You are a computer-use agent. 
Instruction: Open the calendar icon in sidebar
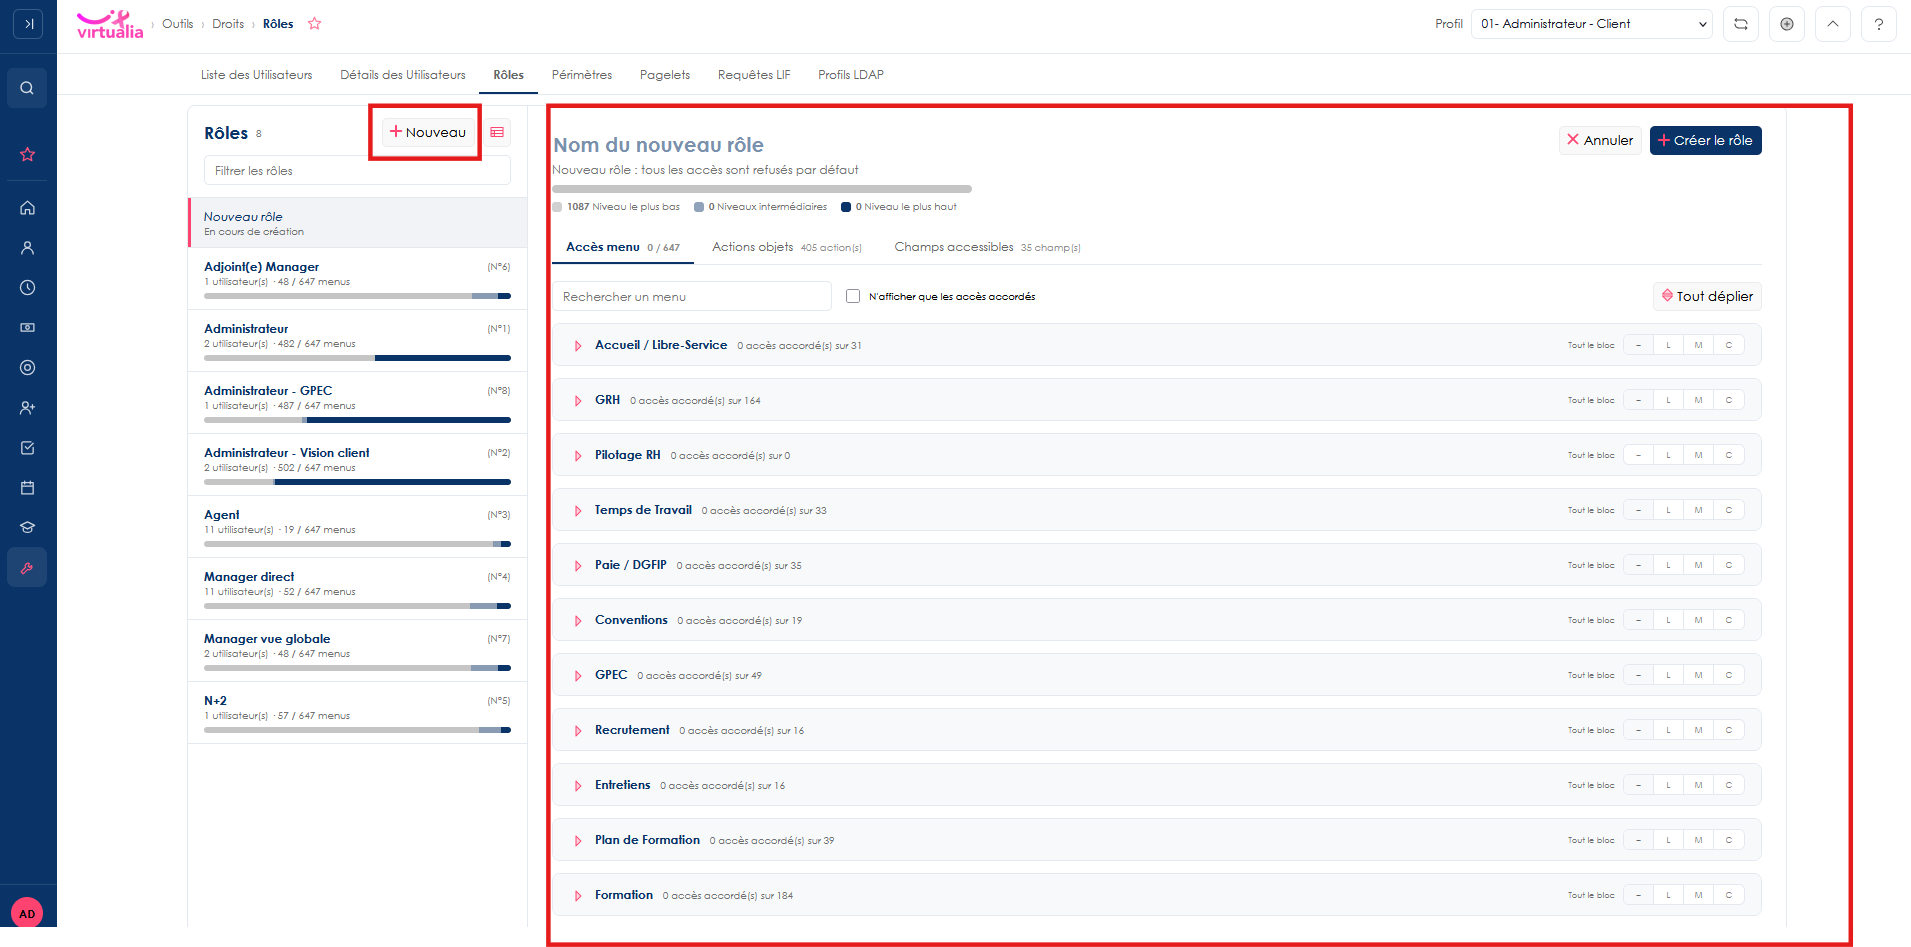tap(27, 488)
